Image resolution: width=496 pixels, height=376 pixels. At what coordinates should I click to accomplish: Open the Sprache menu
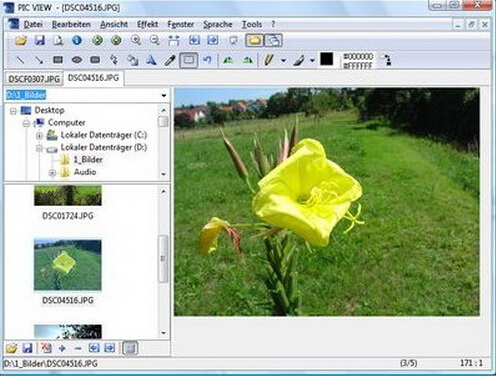[217, 24]
